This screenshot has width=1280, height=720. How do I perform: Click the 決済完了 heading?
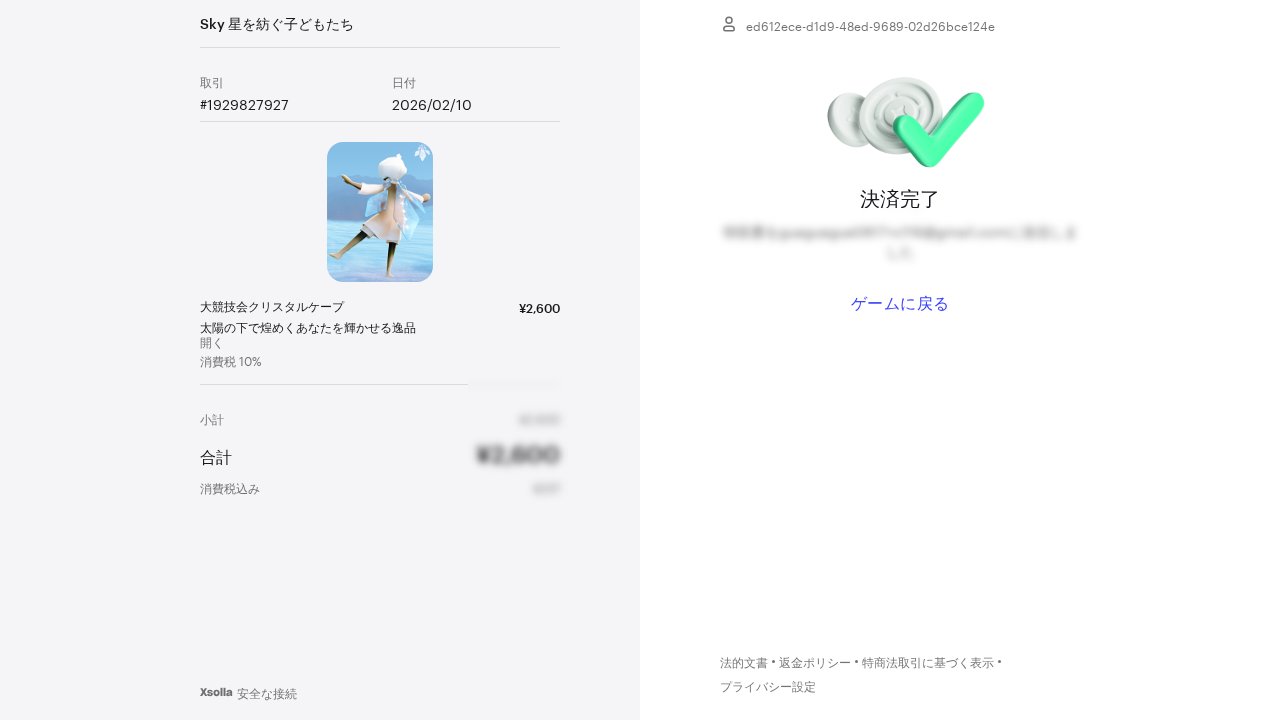click(x=900, y=199)
